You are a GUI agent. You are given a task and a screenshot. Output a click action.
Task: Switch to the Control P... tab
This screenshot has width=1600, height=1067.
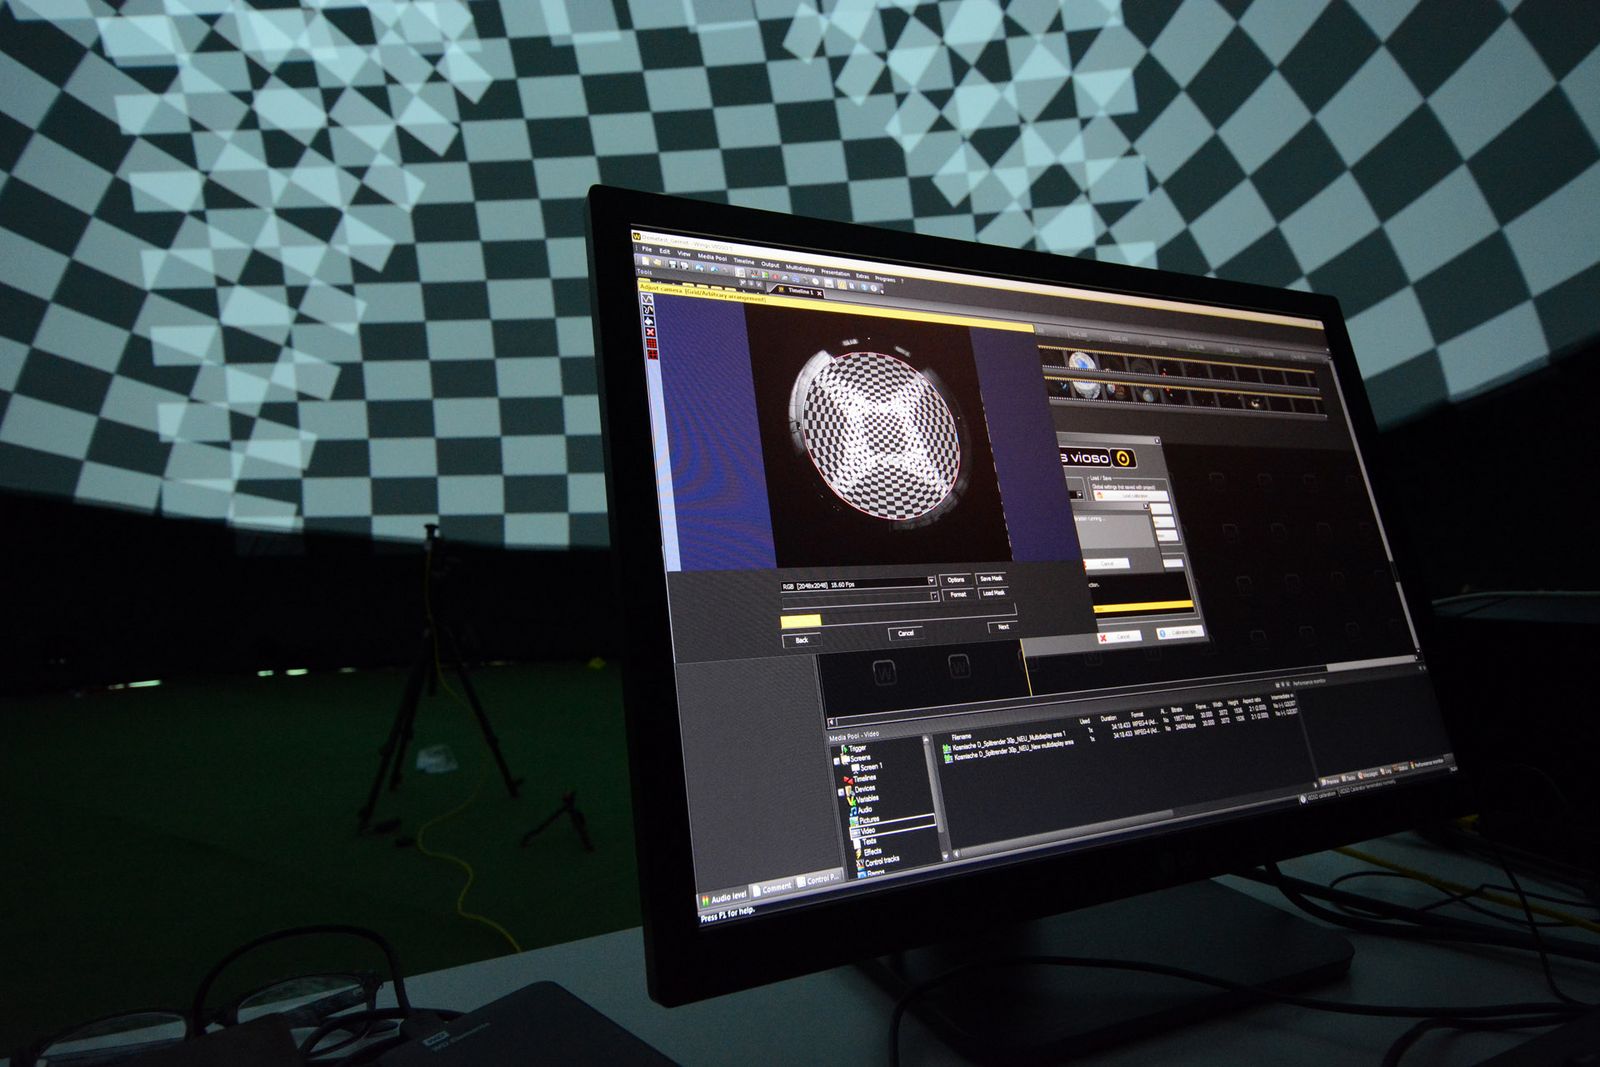click(x=819, y=880)
